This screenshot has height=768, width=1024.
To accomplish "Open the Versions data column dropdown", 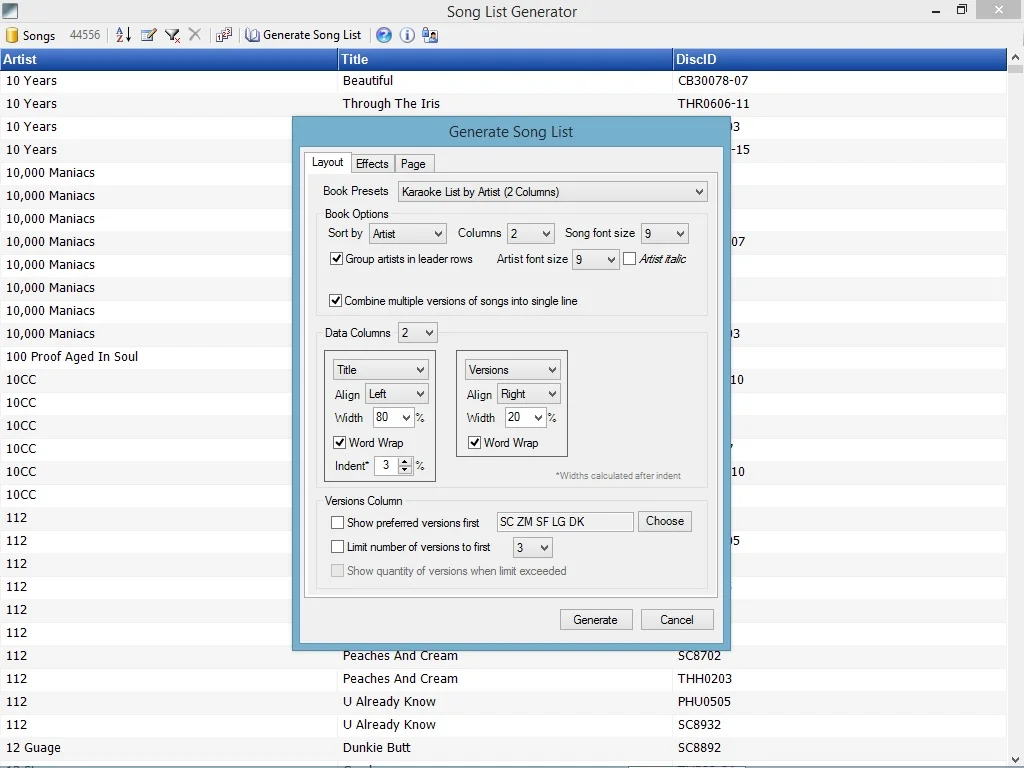I will [512, 370].
